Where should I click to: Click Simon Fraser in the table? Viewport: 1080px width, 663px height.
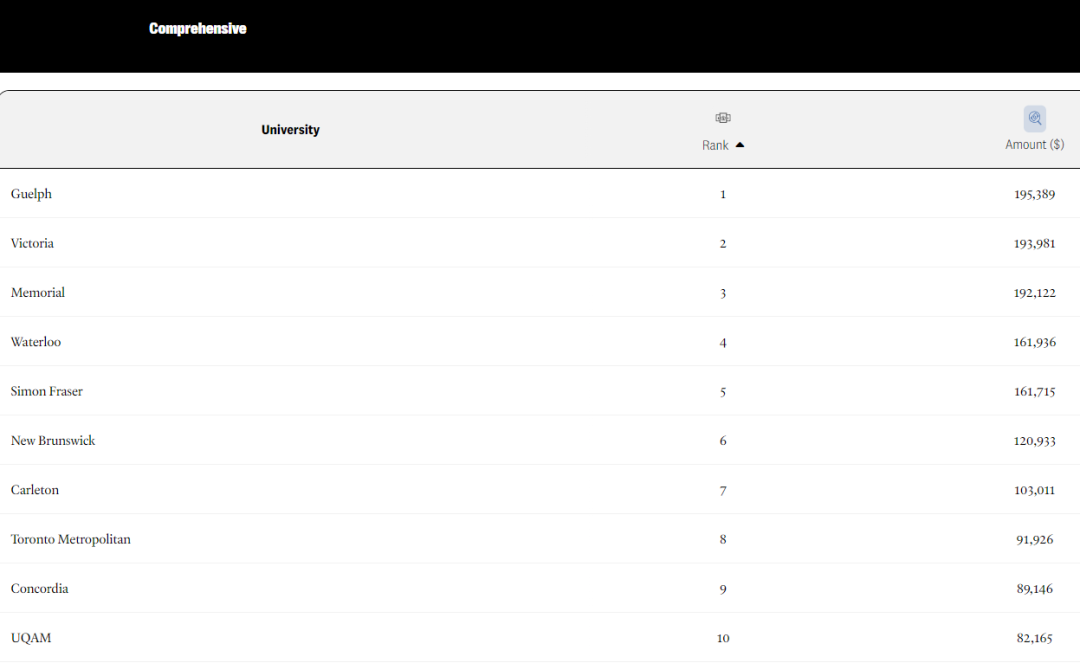pyautogui.click(x=47, y=391)
